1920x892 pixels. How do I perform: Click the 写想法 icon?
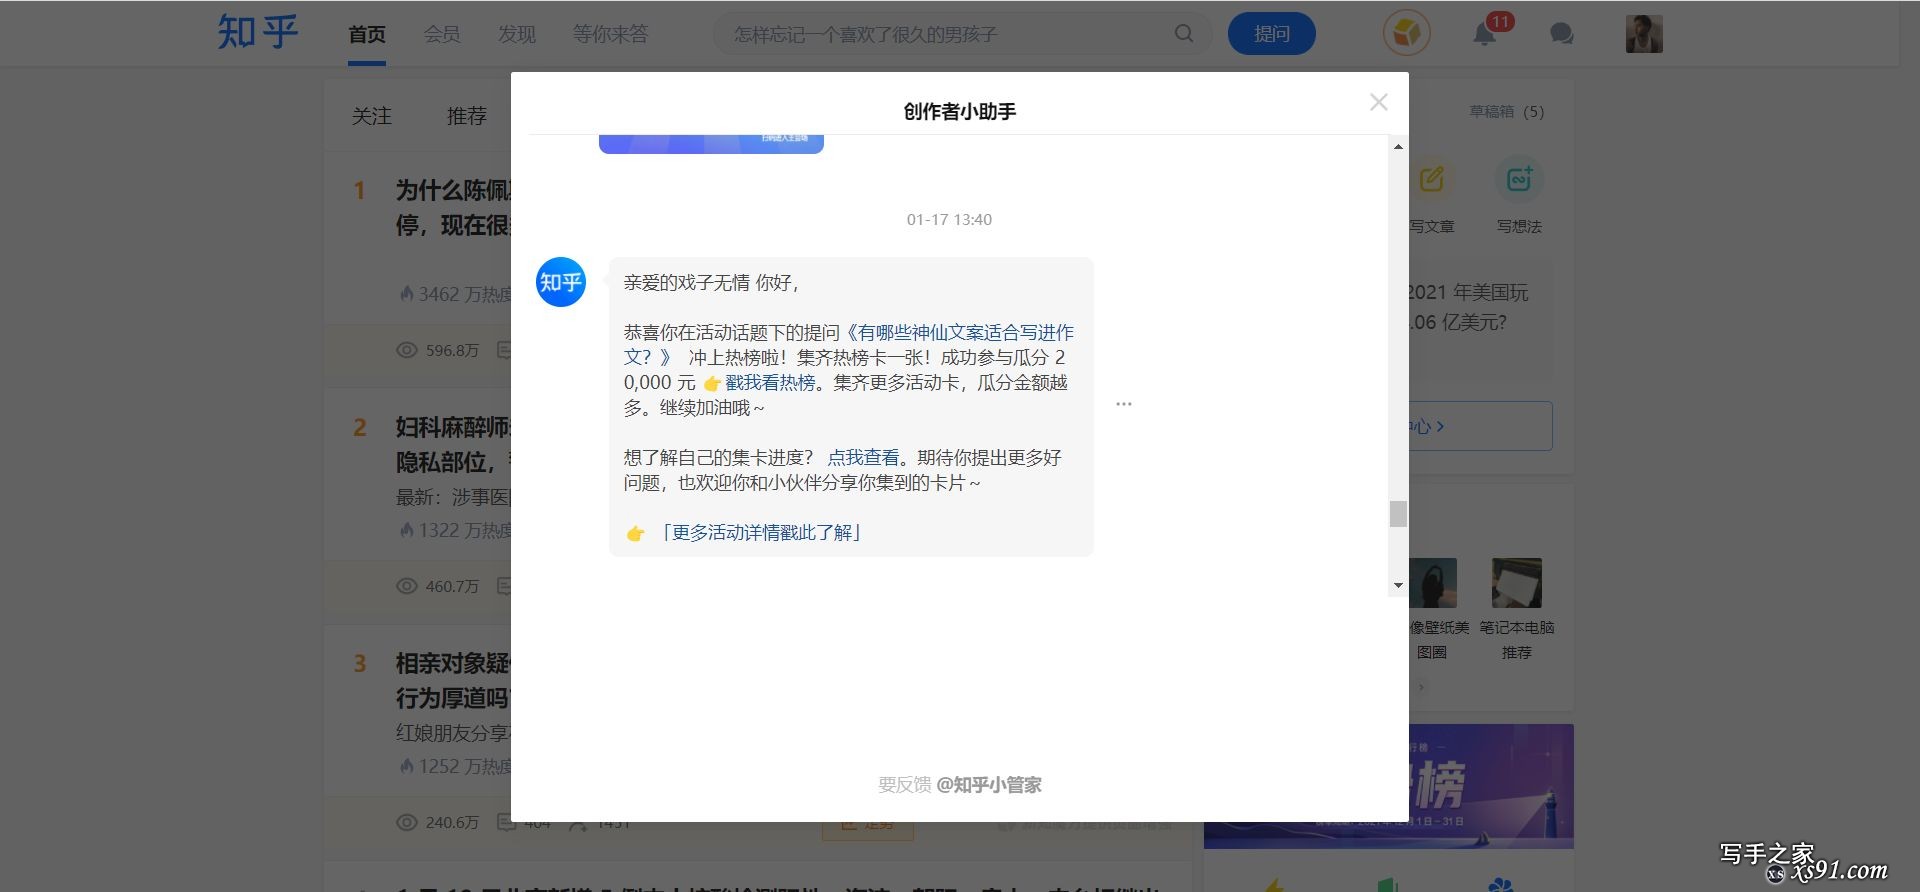pyautogui.click(x=1519, y=180)
